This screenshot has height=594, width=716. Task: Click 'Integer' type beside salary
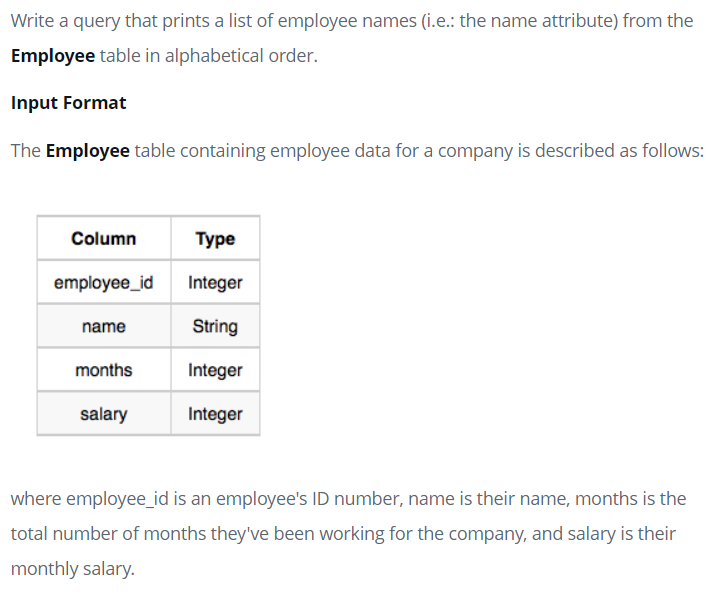[x=215, y=414]
